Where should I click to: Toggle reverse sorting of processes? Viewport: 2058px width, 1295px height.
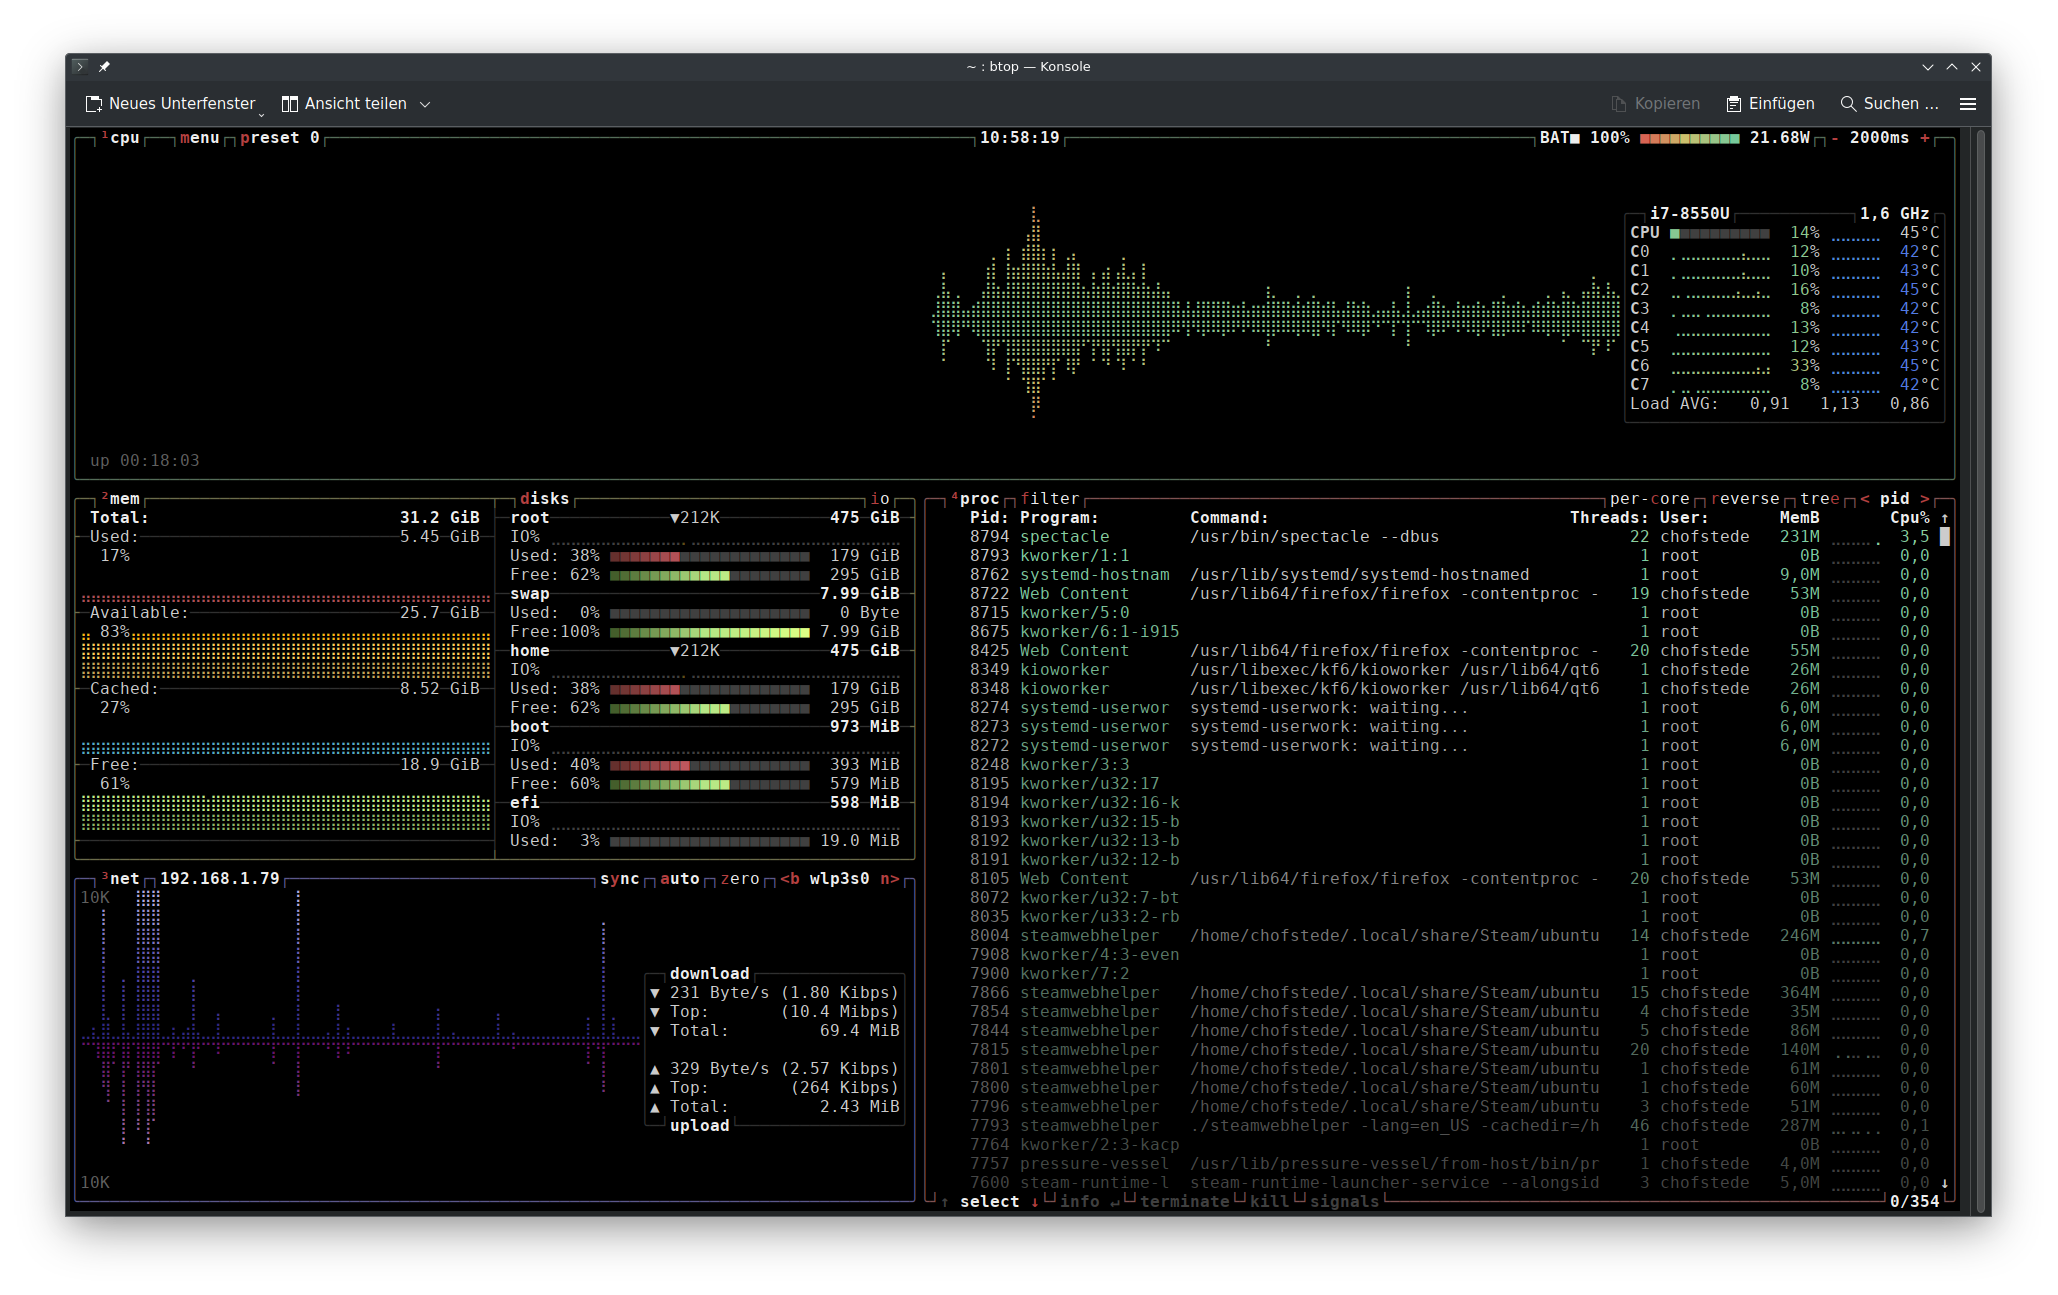pos(1745,499)
